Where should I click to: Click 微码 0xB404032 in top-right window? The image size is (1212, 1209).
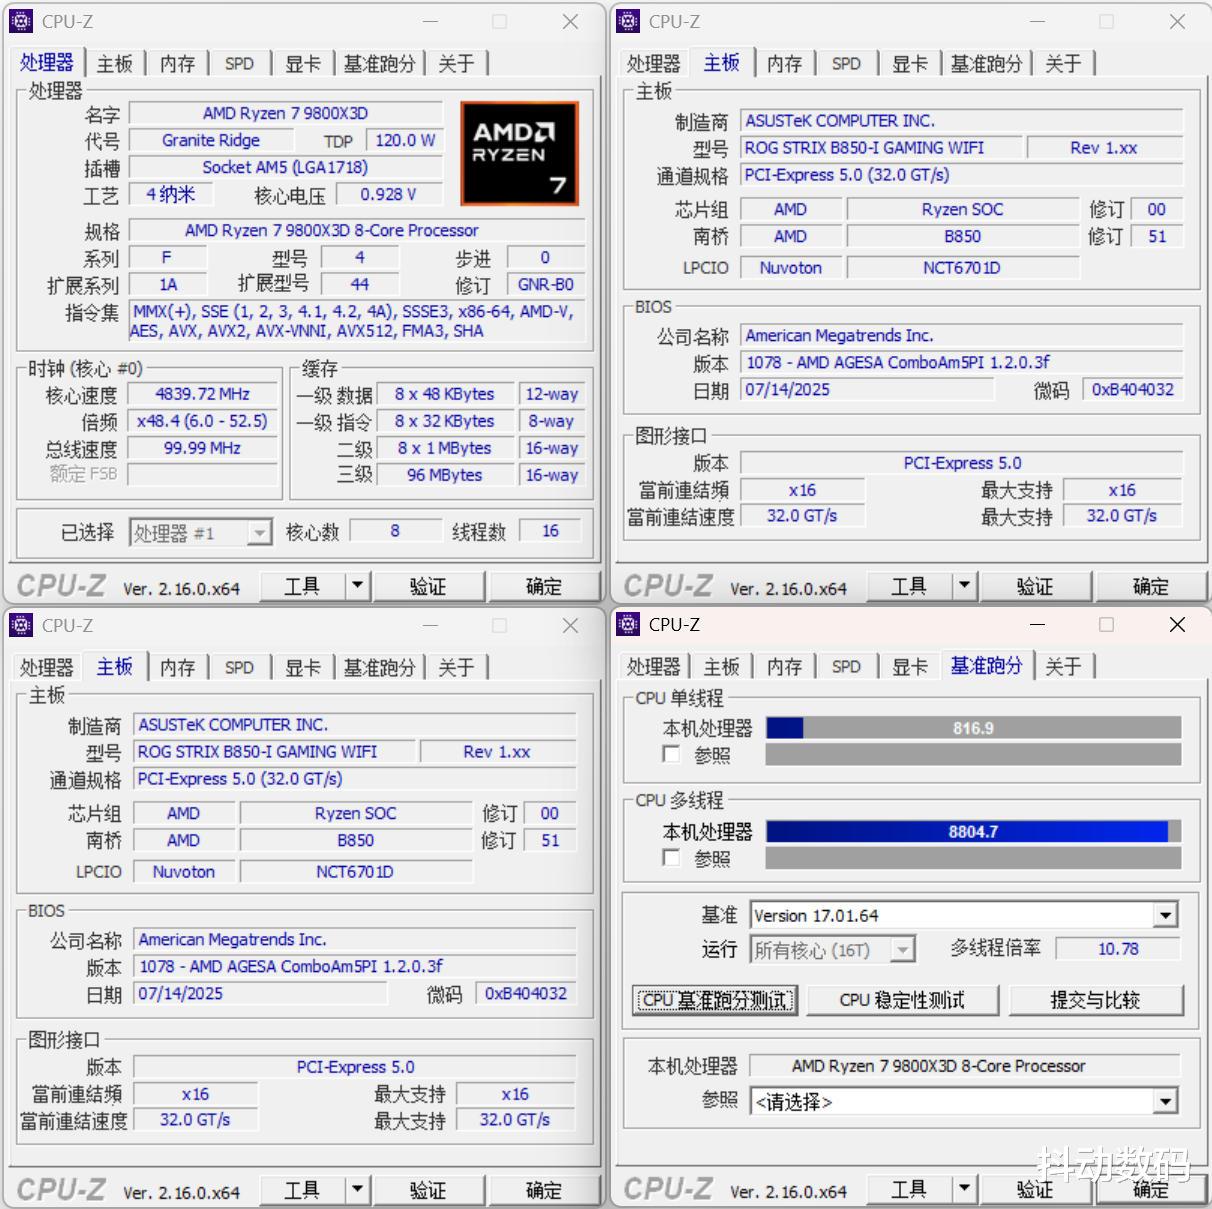(x=1132, y=389)
